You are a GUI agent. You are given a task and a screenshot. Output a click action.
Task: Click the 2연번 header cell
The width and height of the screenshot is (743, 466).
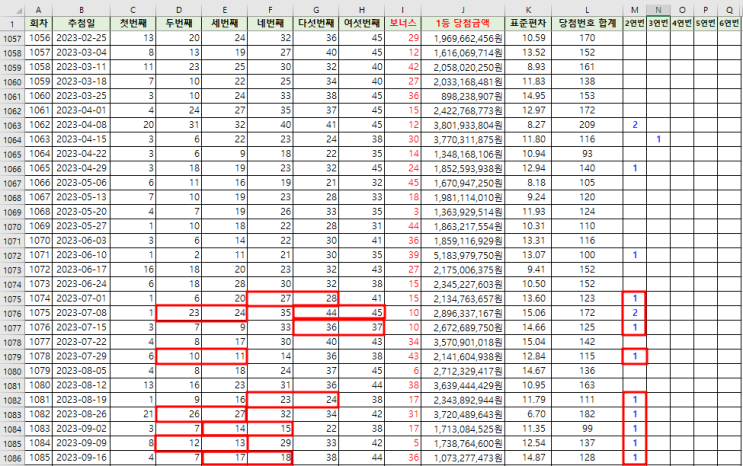634,23
